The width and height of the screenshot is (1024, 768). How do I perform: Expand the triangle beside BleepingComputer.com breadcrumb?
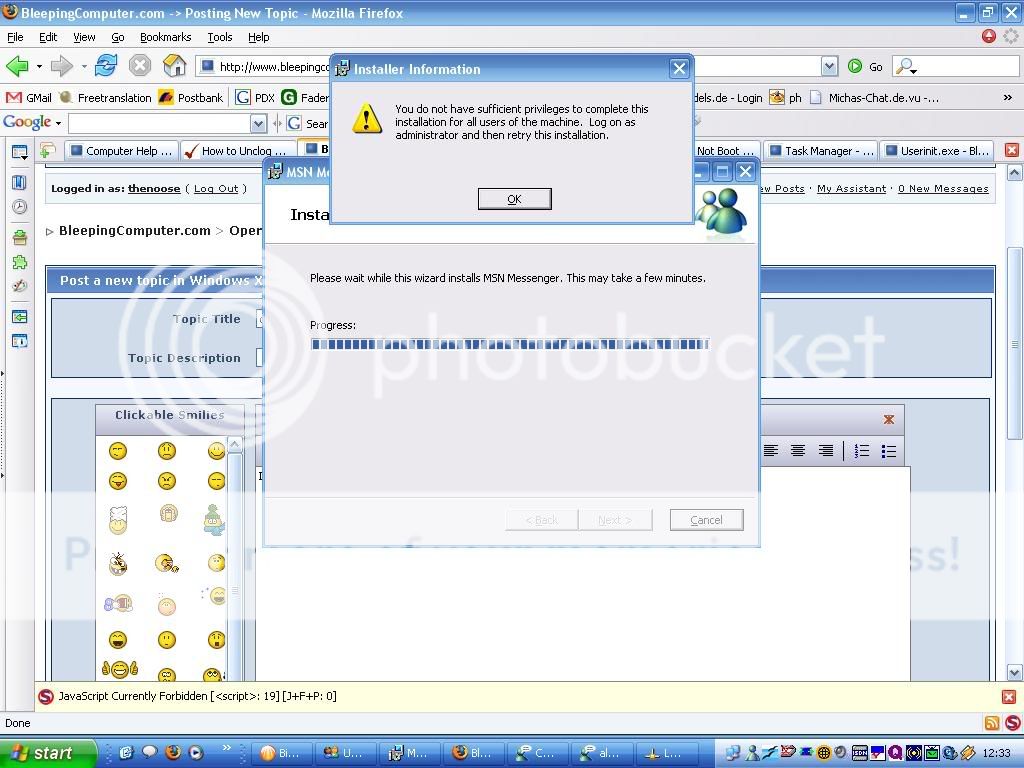[50, 231]
